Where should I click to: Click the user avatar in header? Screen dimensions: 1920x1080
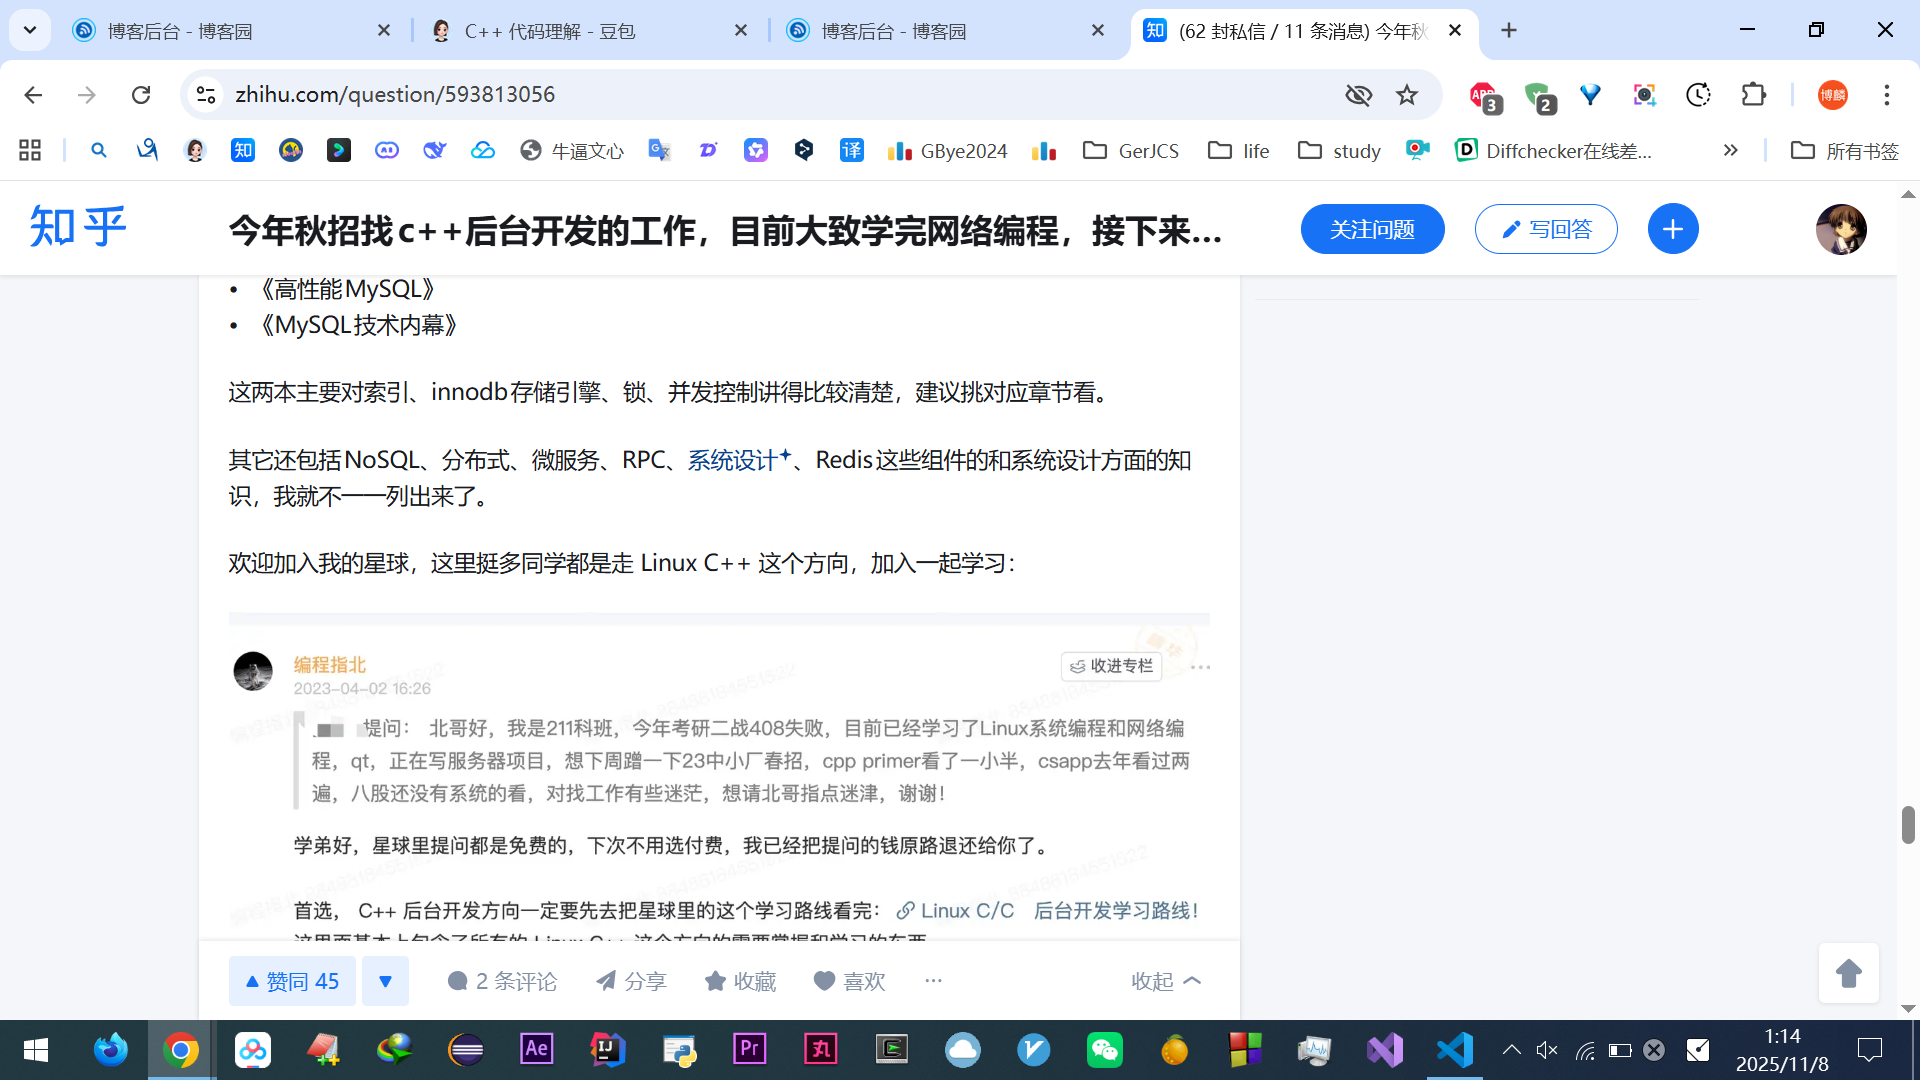1840,229
